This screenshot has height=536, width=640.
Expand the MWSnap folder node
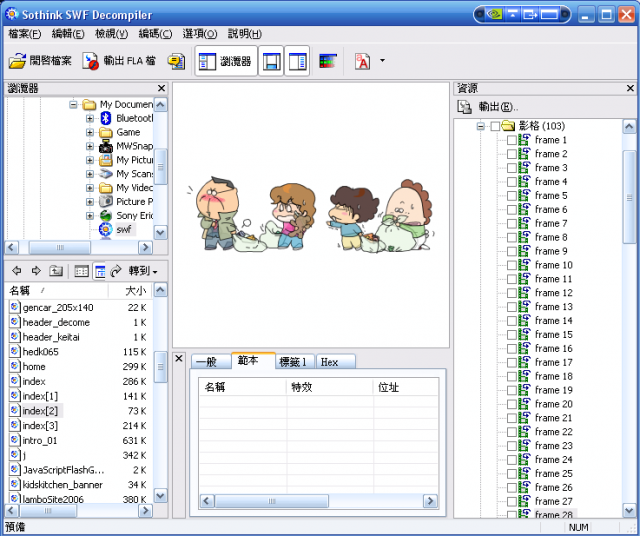(x=90, y=146)
